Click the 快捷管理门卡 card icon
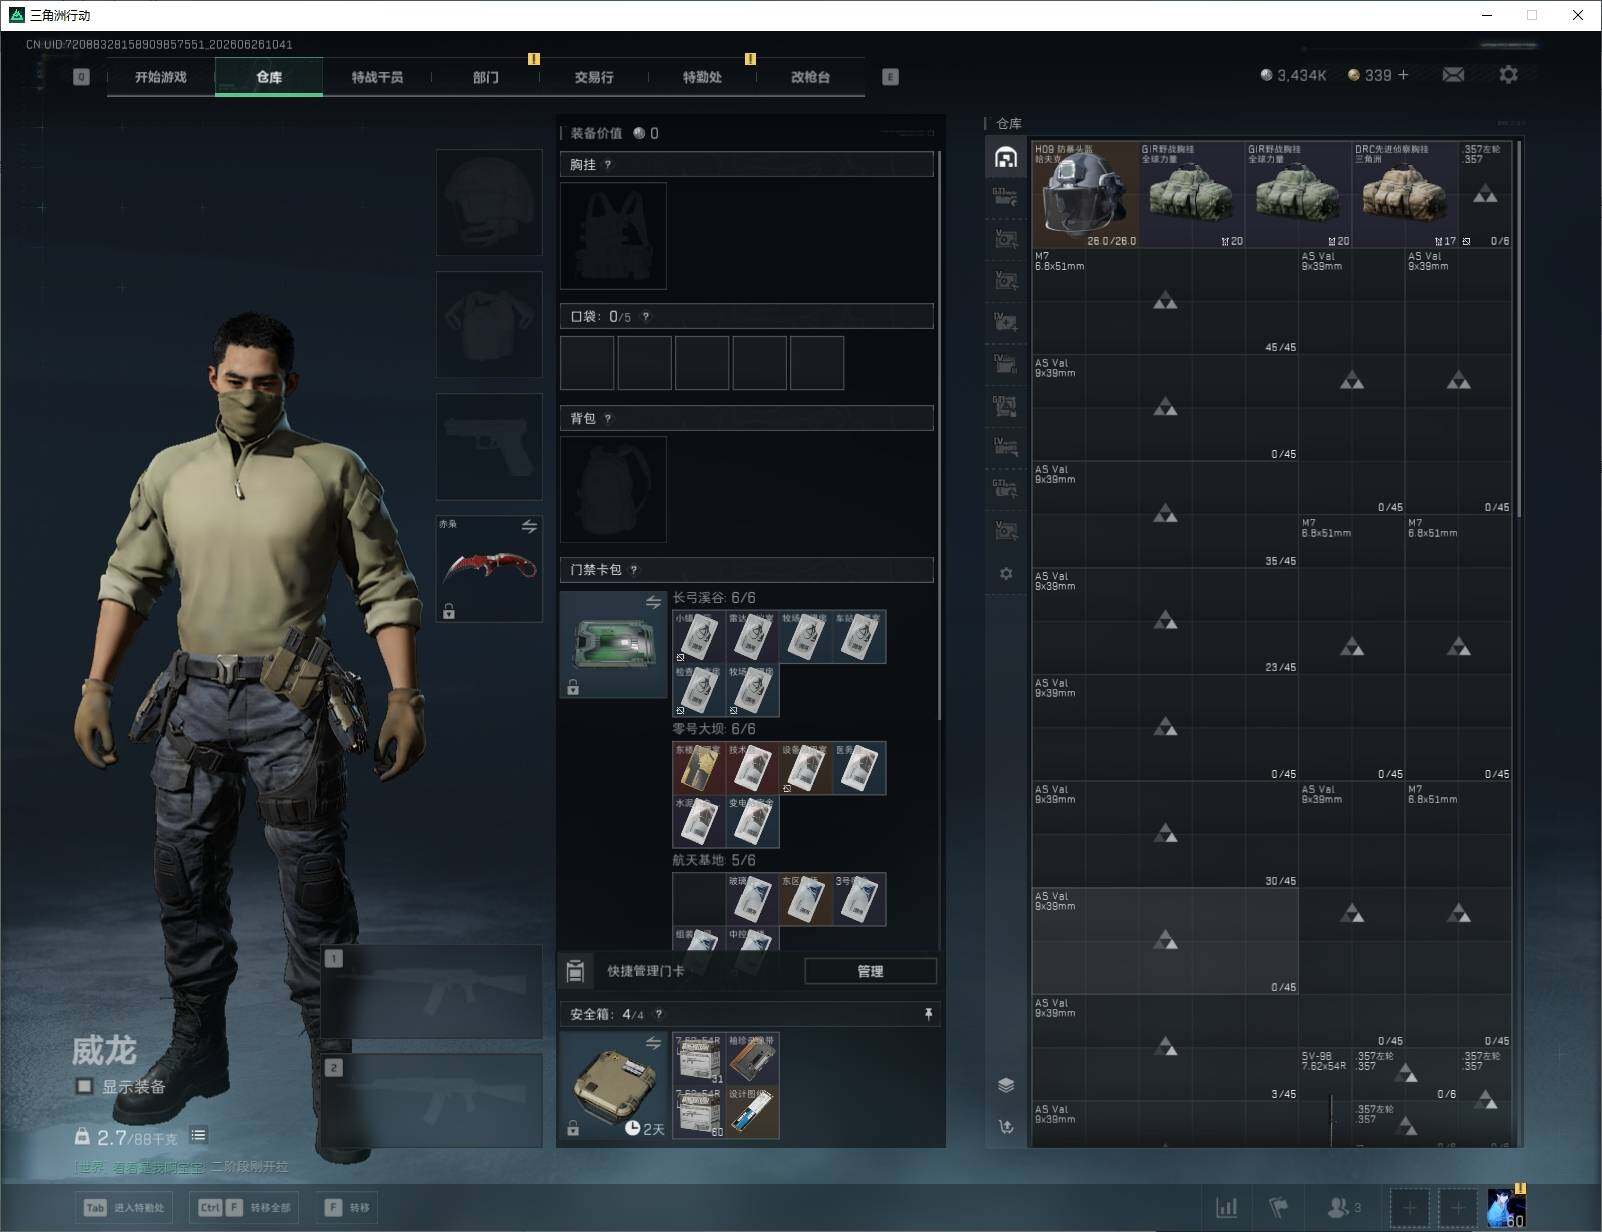The height and width of the screenshot is (1232, 1602). [x=575, y=971]
